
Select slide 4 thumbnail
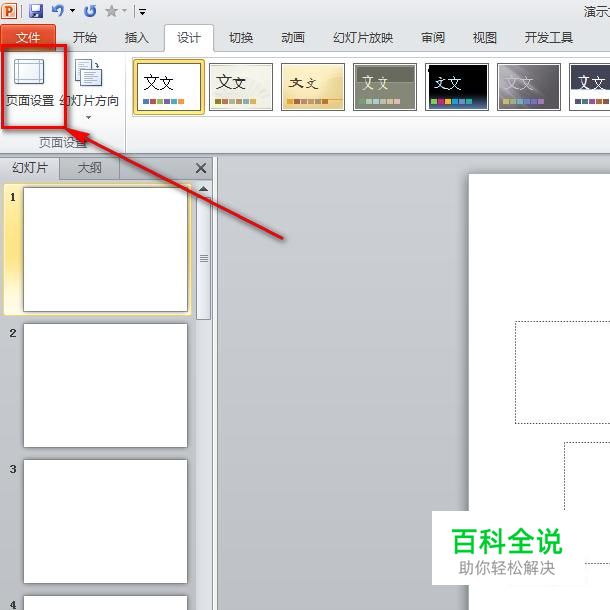105,603
